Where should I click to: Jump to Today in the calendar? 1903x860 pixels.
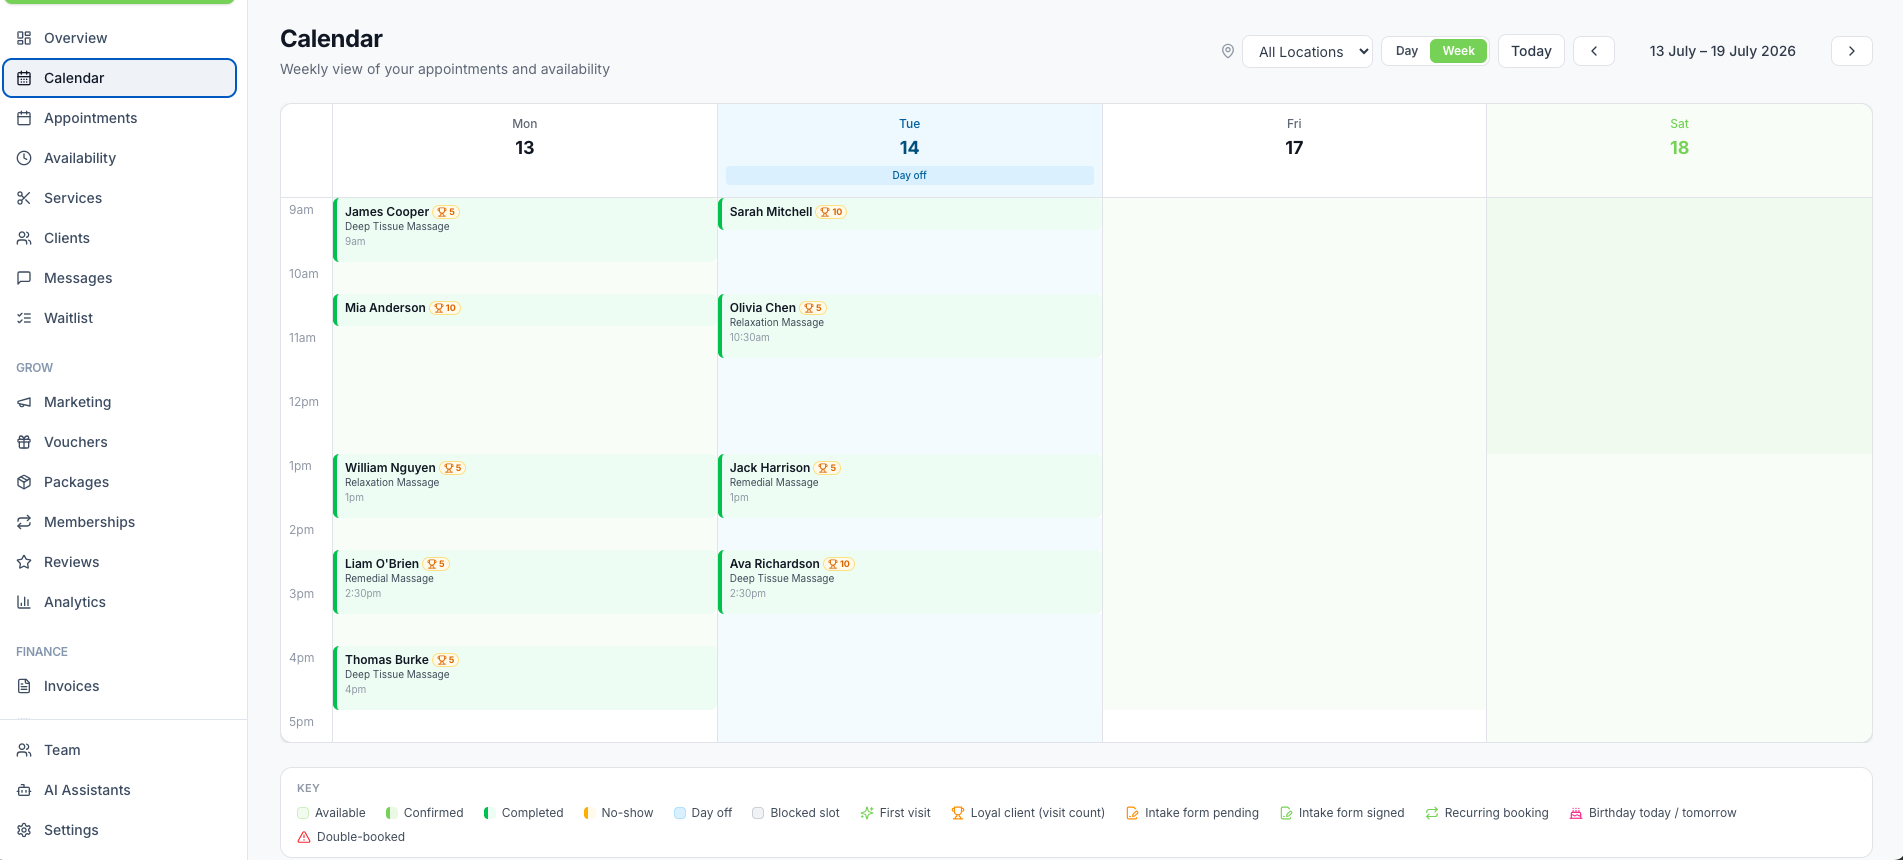tap(1531, 51)
